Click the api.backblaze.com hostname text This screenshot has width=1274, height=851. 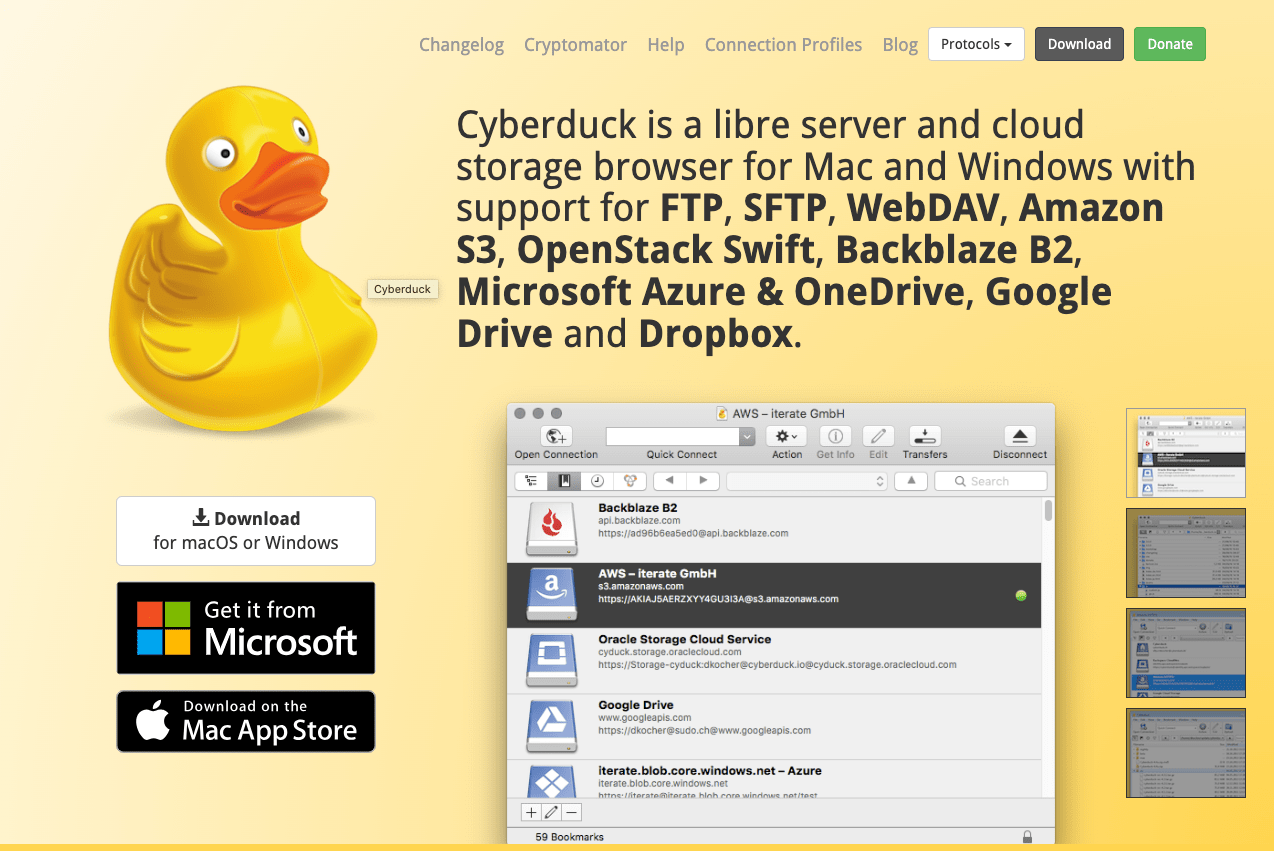[x=639, y=521]
